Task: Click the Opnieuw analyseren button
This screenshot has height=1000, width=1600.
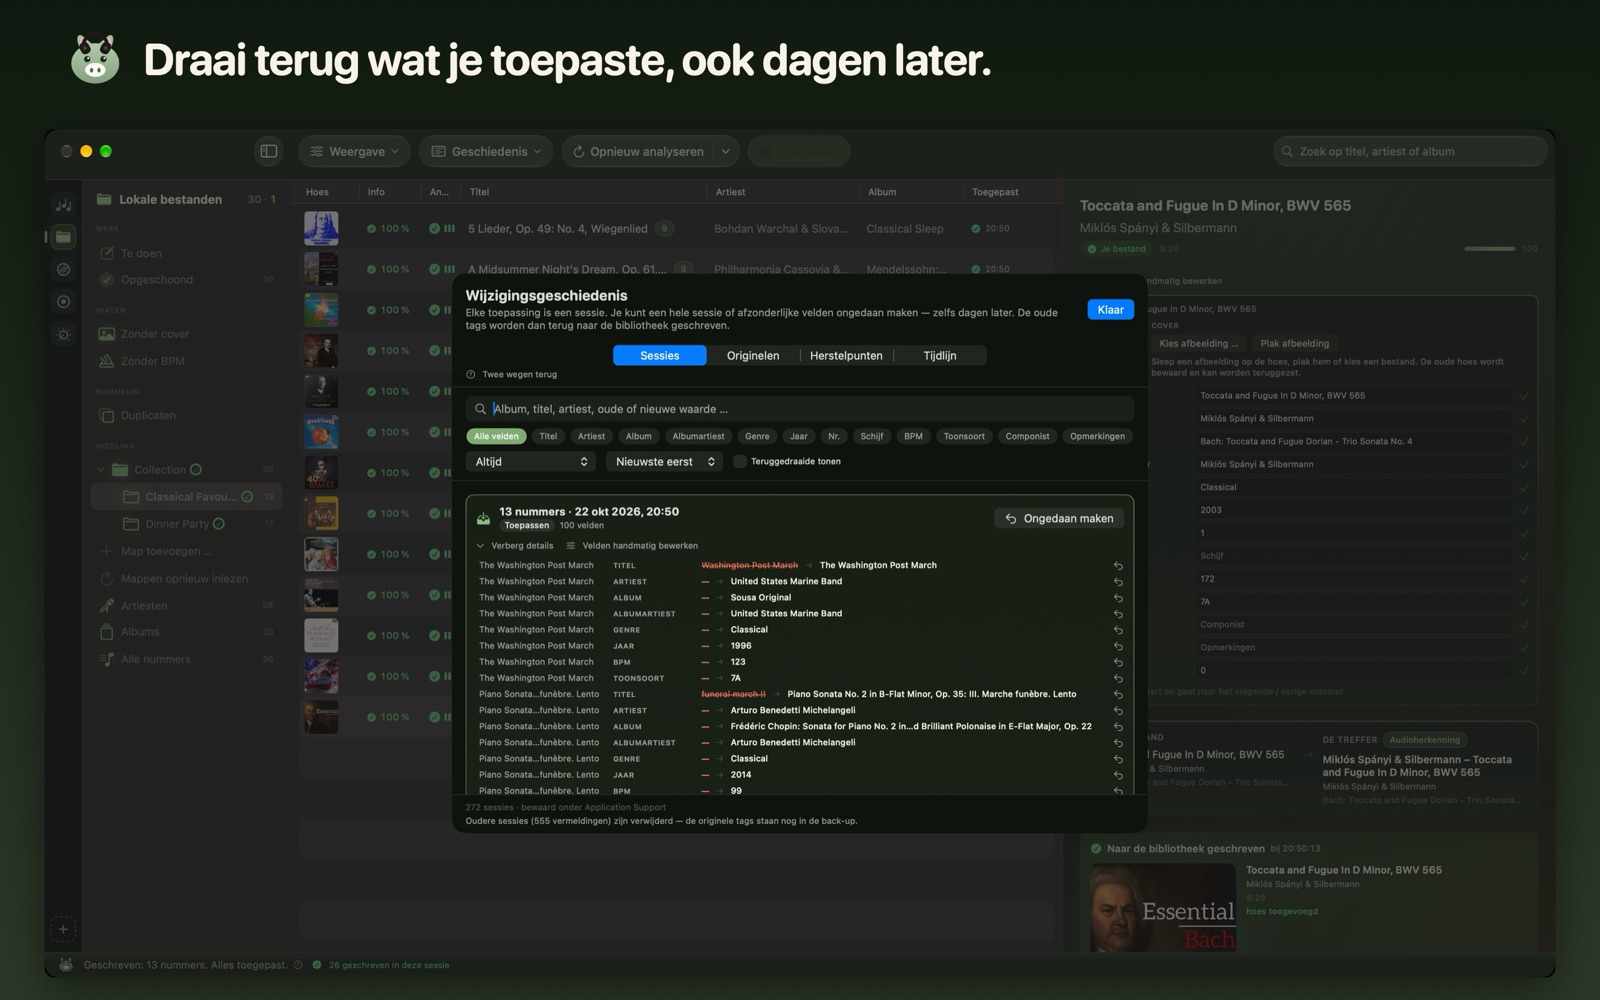Action: (x=637, y=151)
